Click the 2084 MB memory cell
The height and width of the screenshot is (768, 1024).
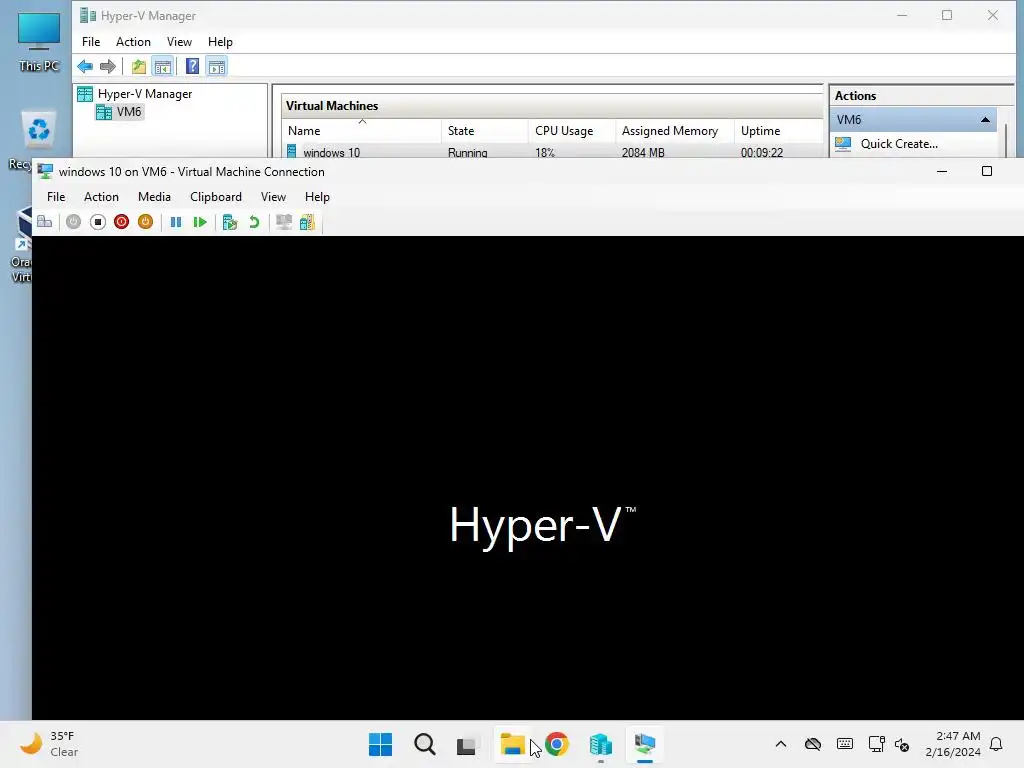643,153
